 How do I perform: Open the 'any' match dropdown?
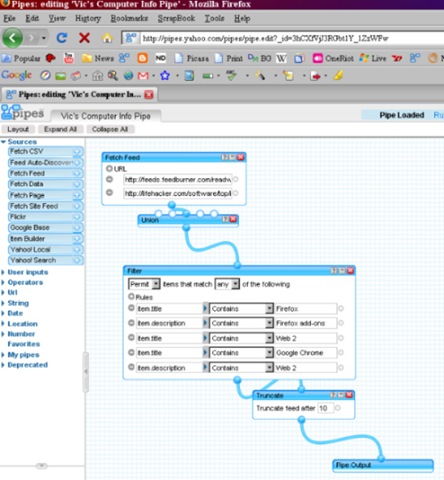pyautogui.click(x=227, y=284)
